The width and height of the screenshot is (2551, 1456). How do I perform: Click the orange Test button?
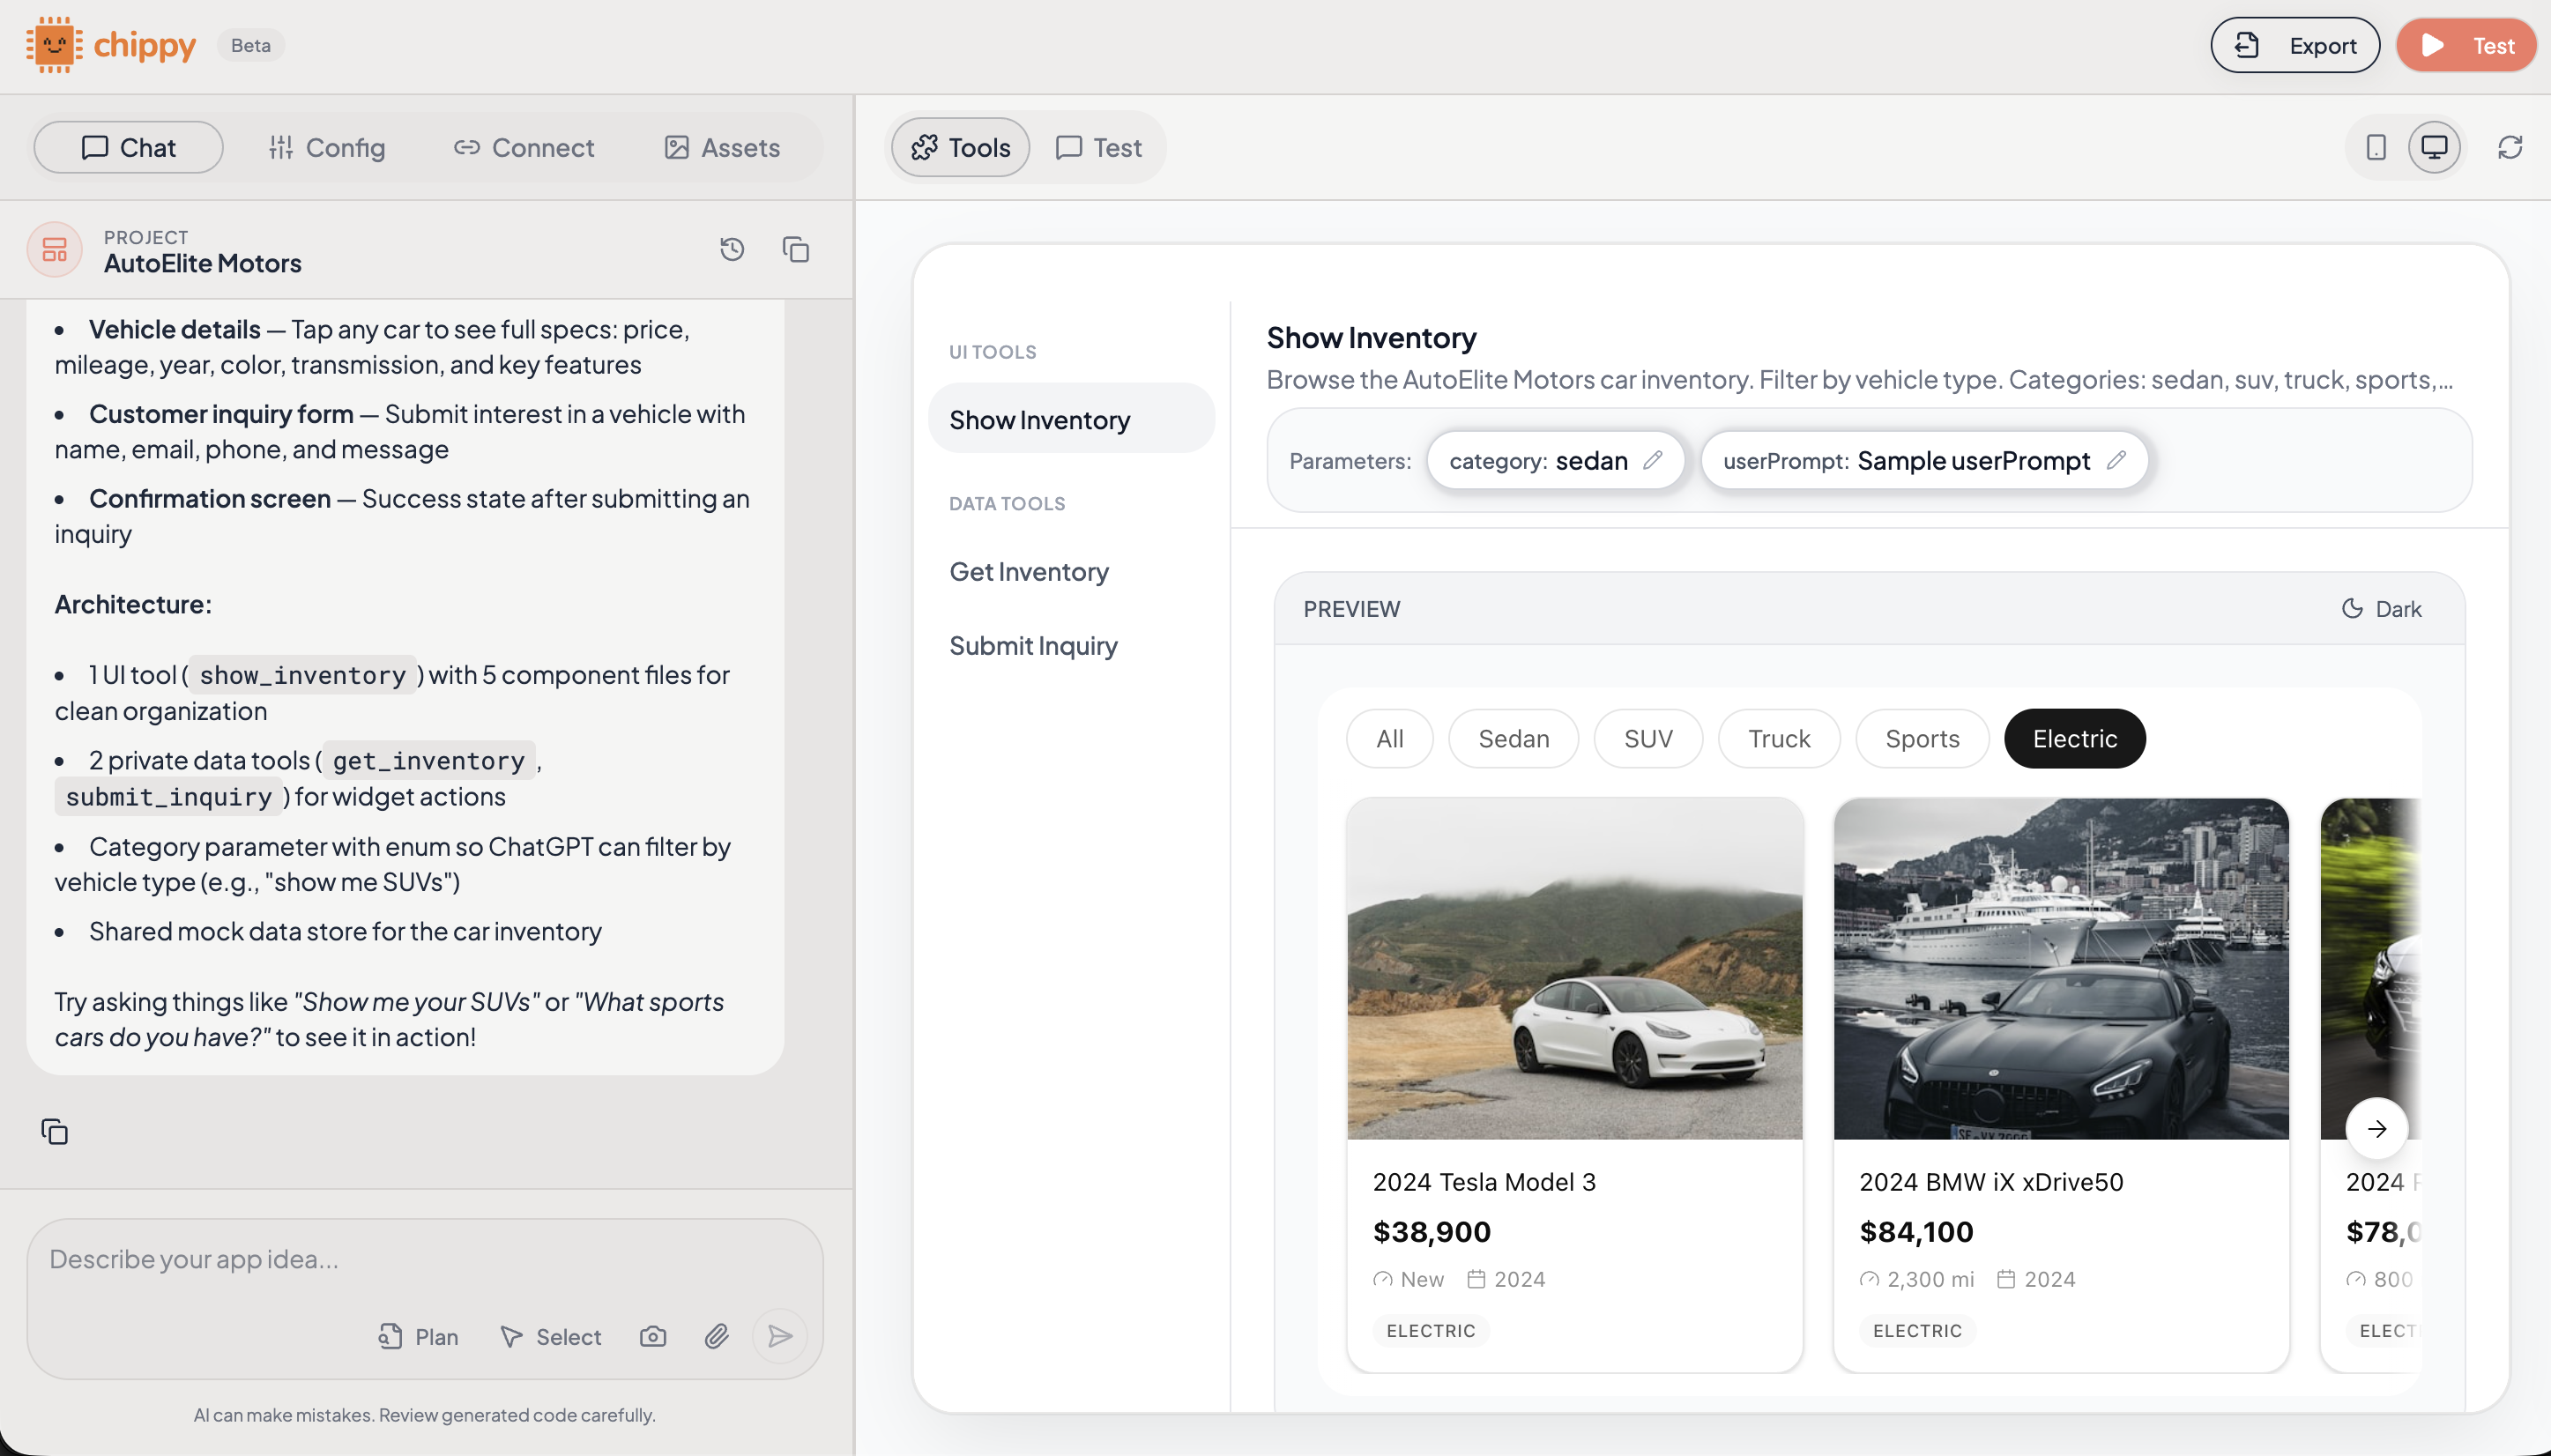(x=2466, y=45)
